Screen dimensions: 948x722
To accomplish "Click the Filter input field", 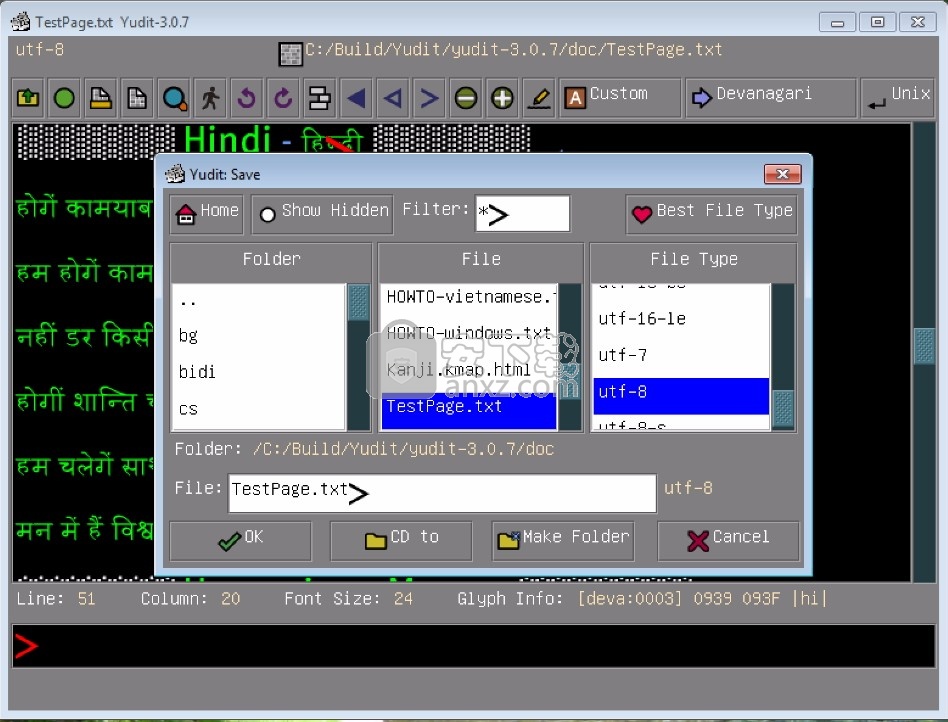I will click(522, 213).
